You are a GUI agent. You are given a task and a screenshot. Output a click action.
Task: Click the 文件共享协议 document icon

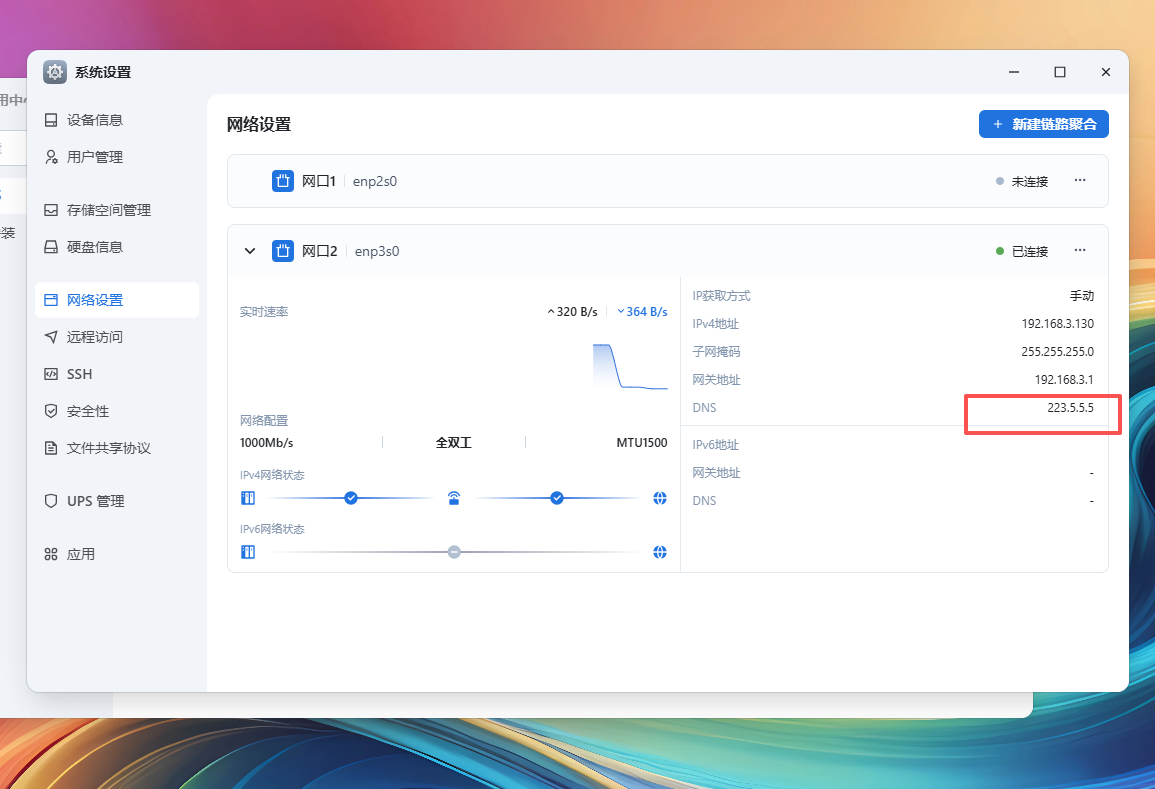click(51, 448)
